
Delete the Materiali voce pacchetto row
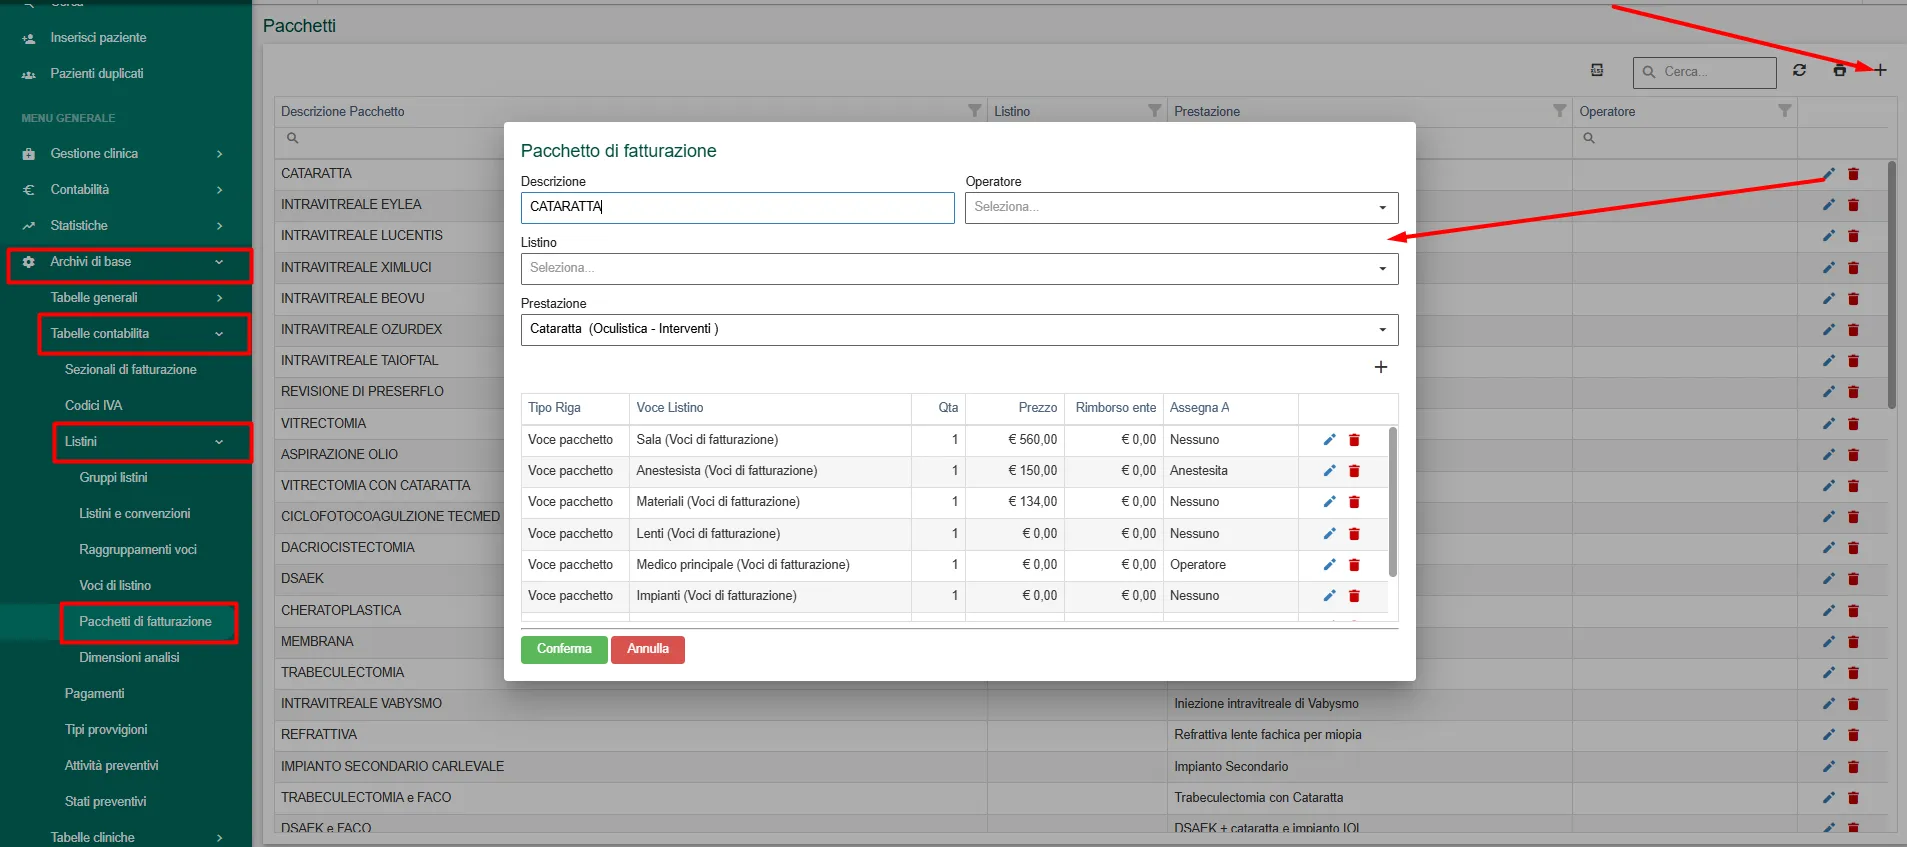click(x=1354, y=501)
